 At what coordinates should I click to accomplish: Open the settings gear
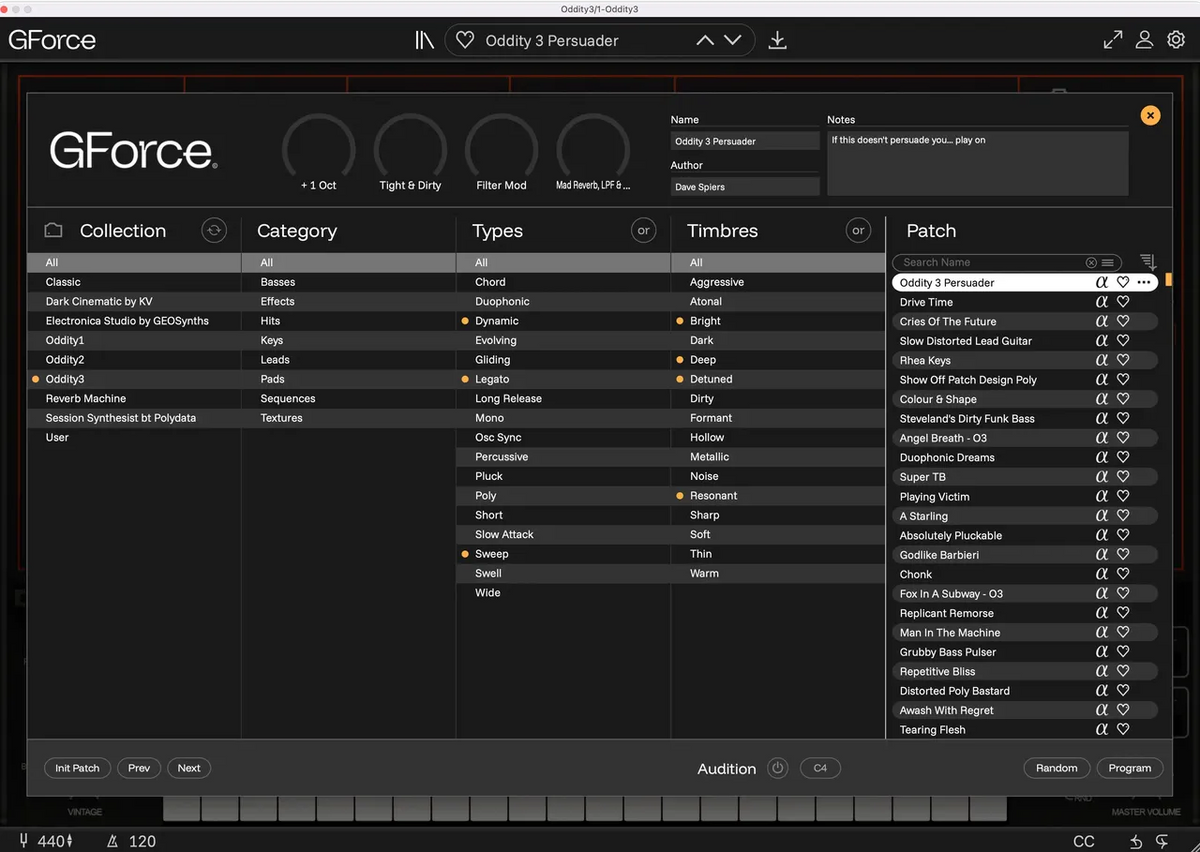tap(1176, 40)
